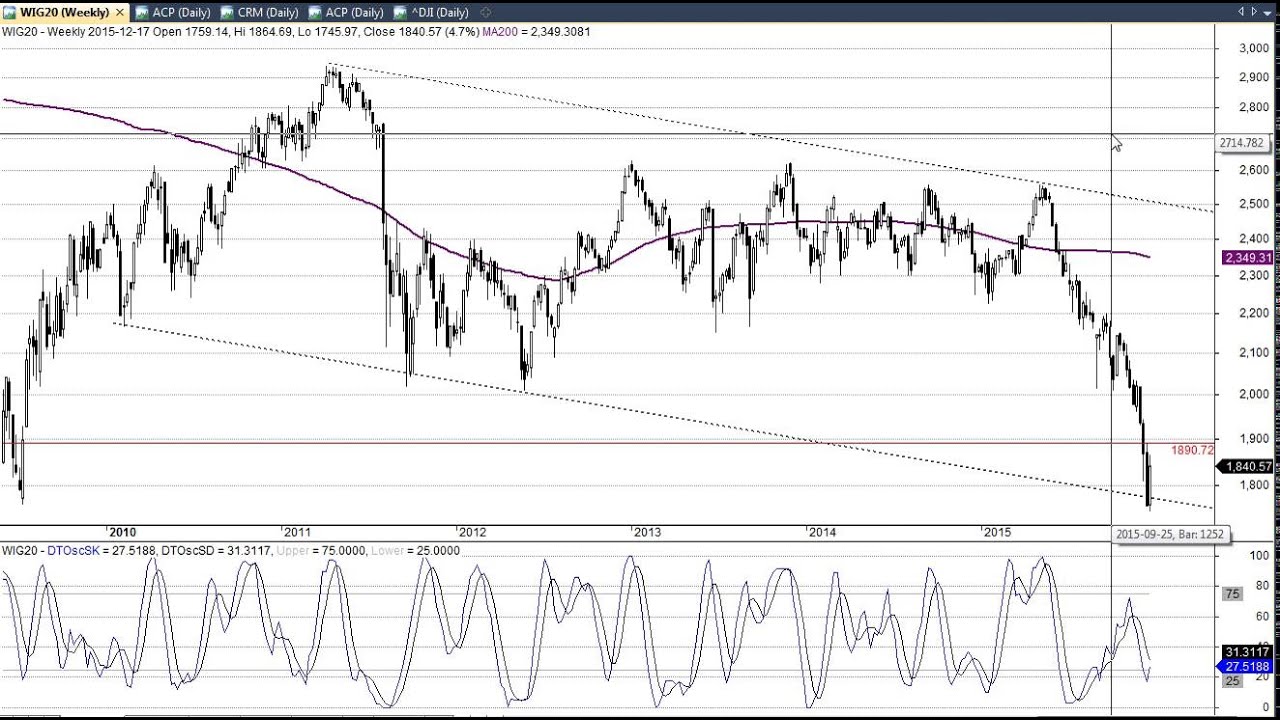Add a new chart tab with the plus icon
The width and height of the screenshot is (1280, 720).
[x=486, y=12]
